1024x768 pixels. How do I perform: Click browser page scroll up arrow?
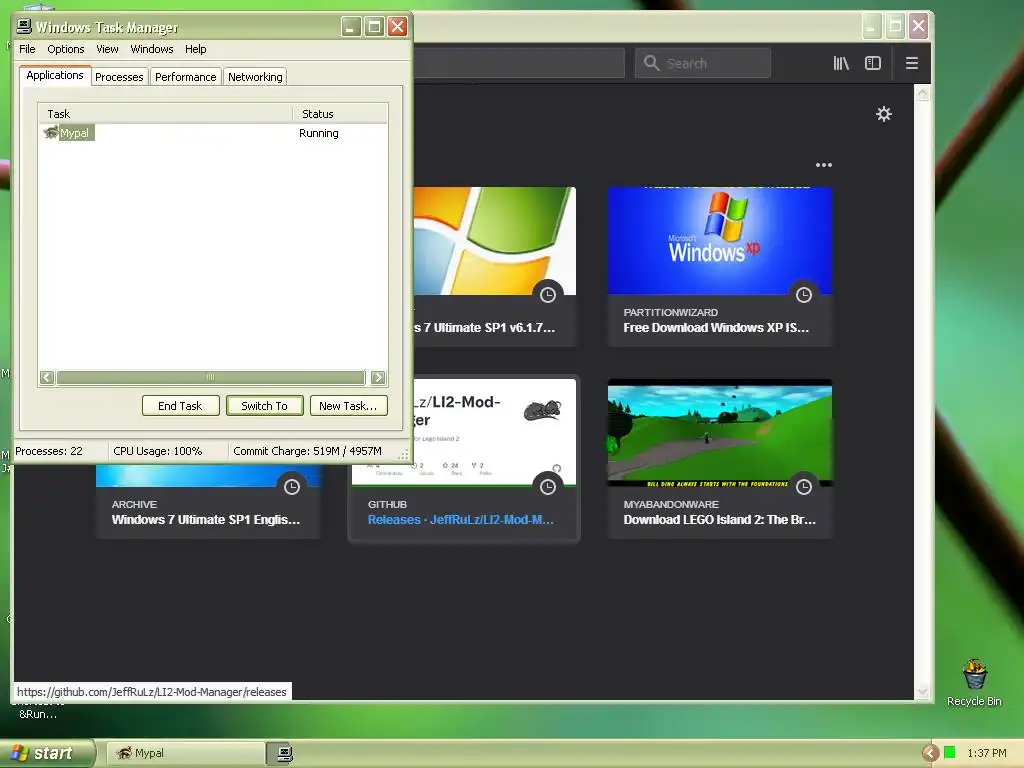pos(922,94)
